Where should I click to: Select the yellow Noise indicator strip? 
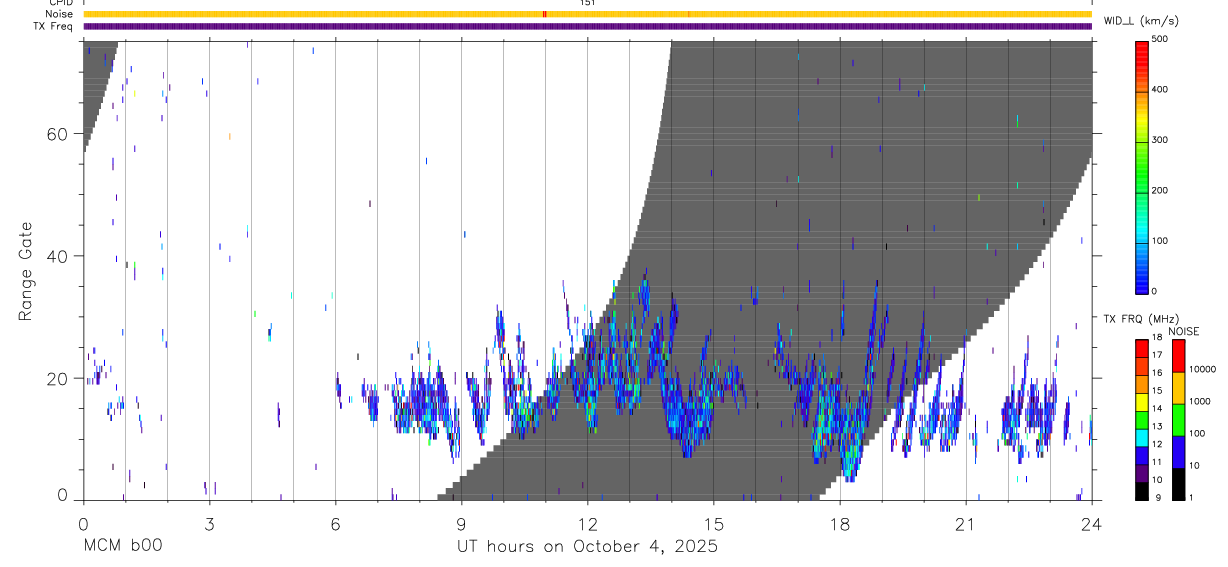(x=587, y=14)
